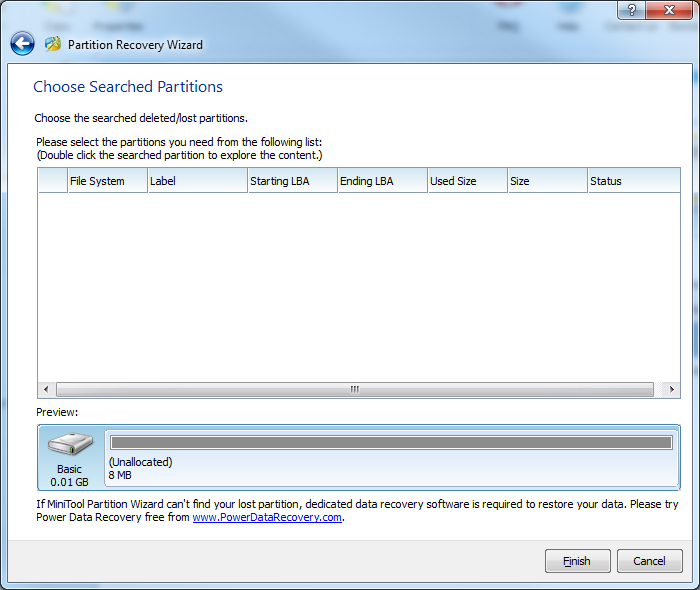The width and height of the screenshot is (700, 590).
Task: Click the Preview: label
Action: [57, 412]
